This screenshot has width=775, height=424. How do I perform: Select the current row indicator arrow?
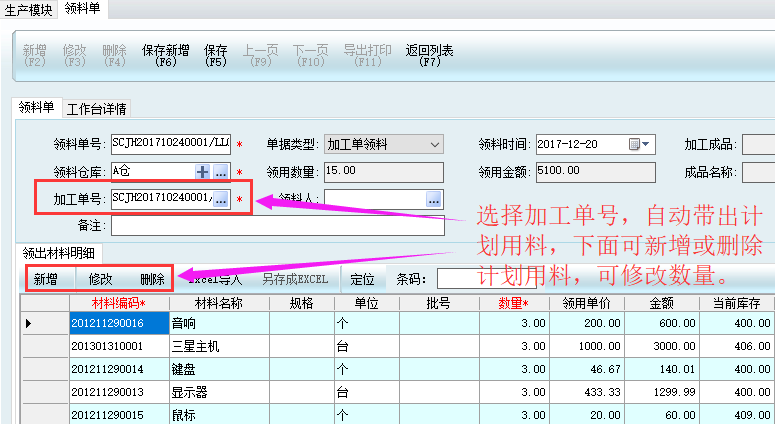point(28,323)
